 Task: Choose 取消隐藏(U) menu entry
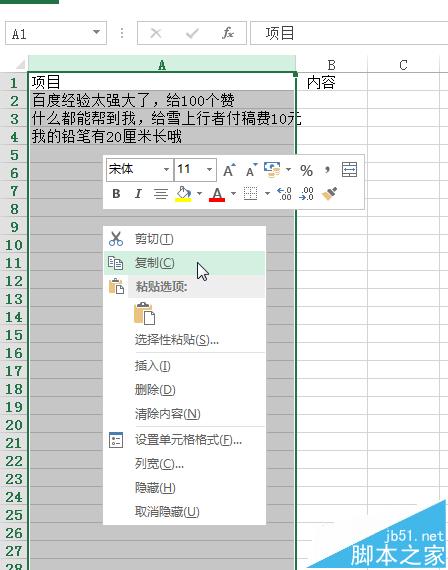point(185,512)
